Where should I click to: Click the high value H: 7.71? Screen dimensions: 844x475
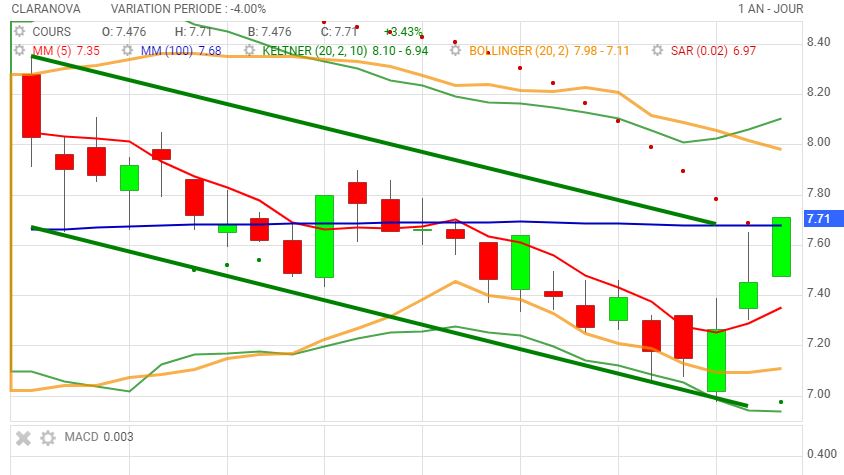coord(193,32)
